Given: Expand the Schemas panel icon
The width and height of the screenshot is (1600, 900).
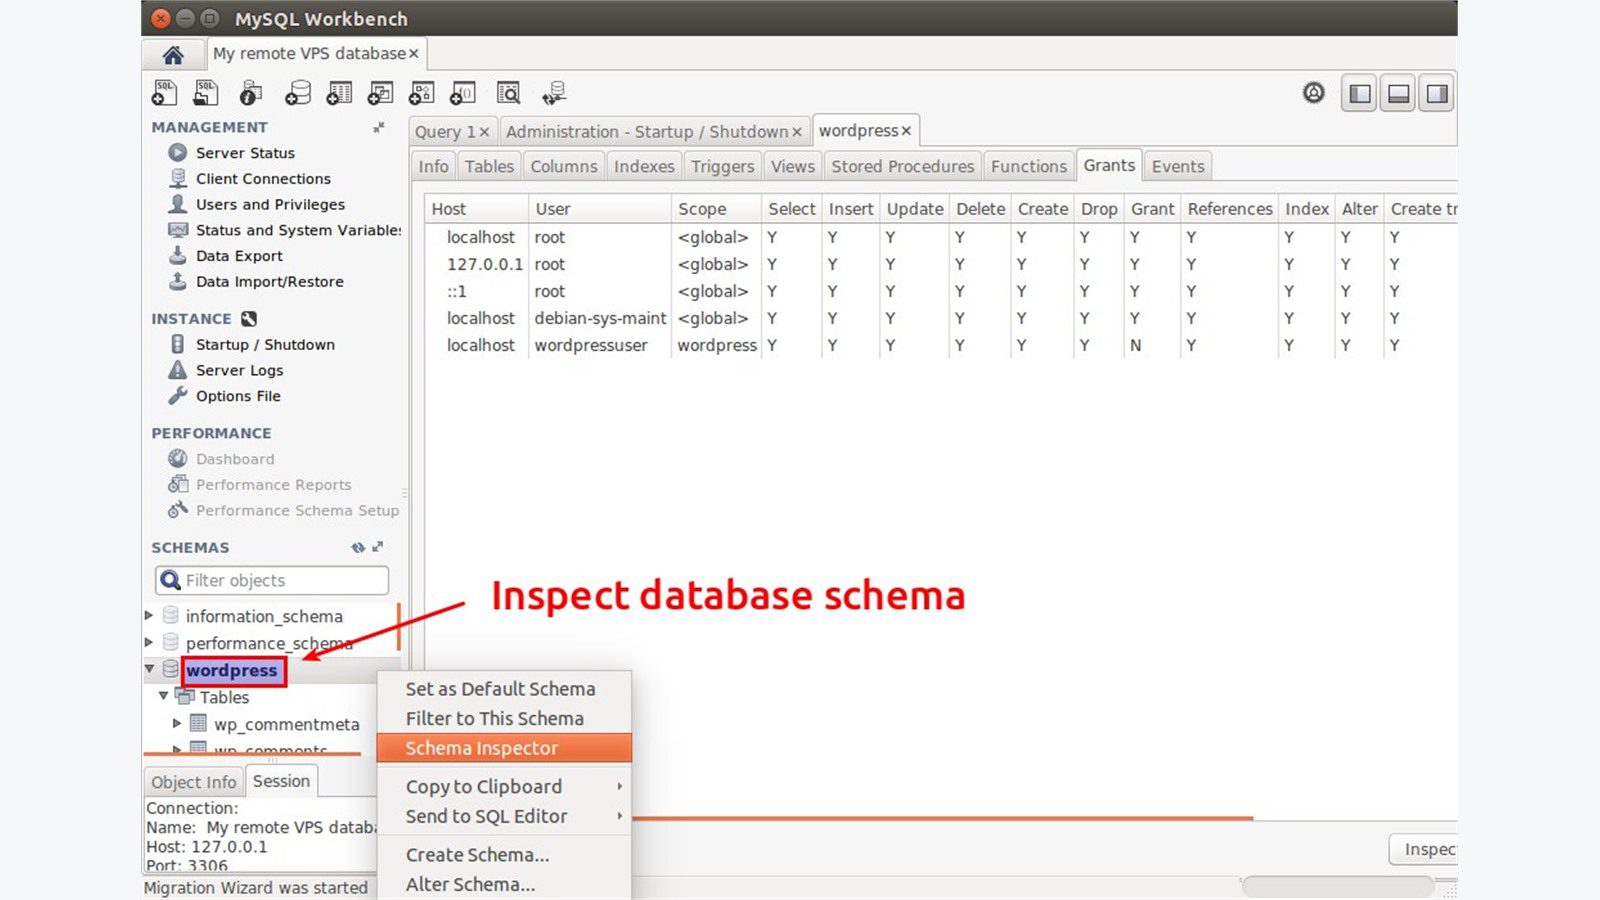Looking at the screenshot, I should click(x=378, y=547).
